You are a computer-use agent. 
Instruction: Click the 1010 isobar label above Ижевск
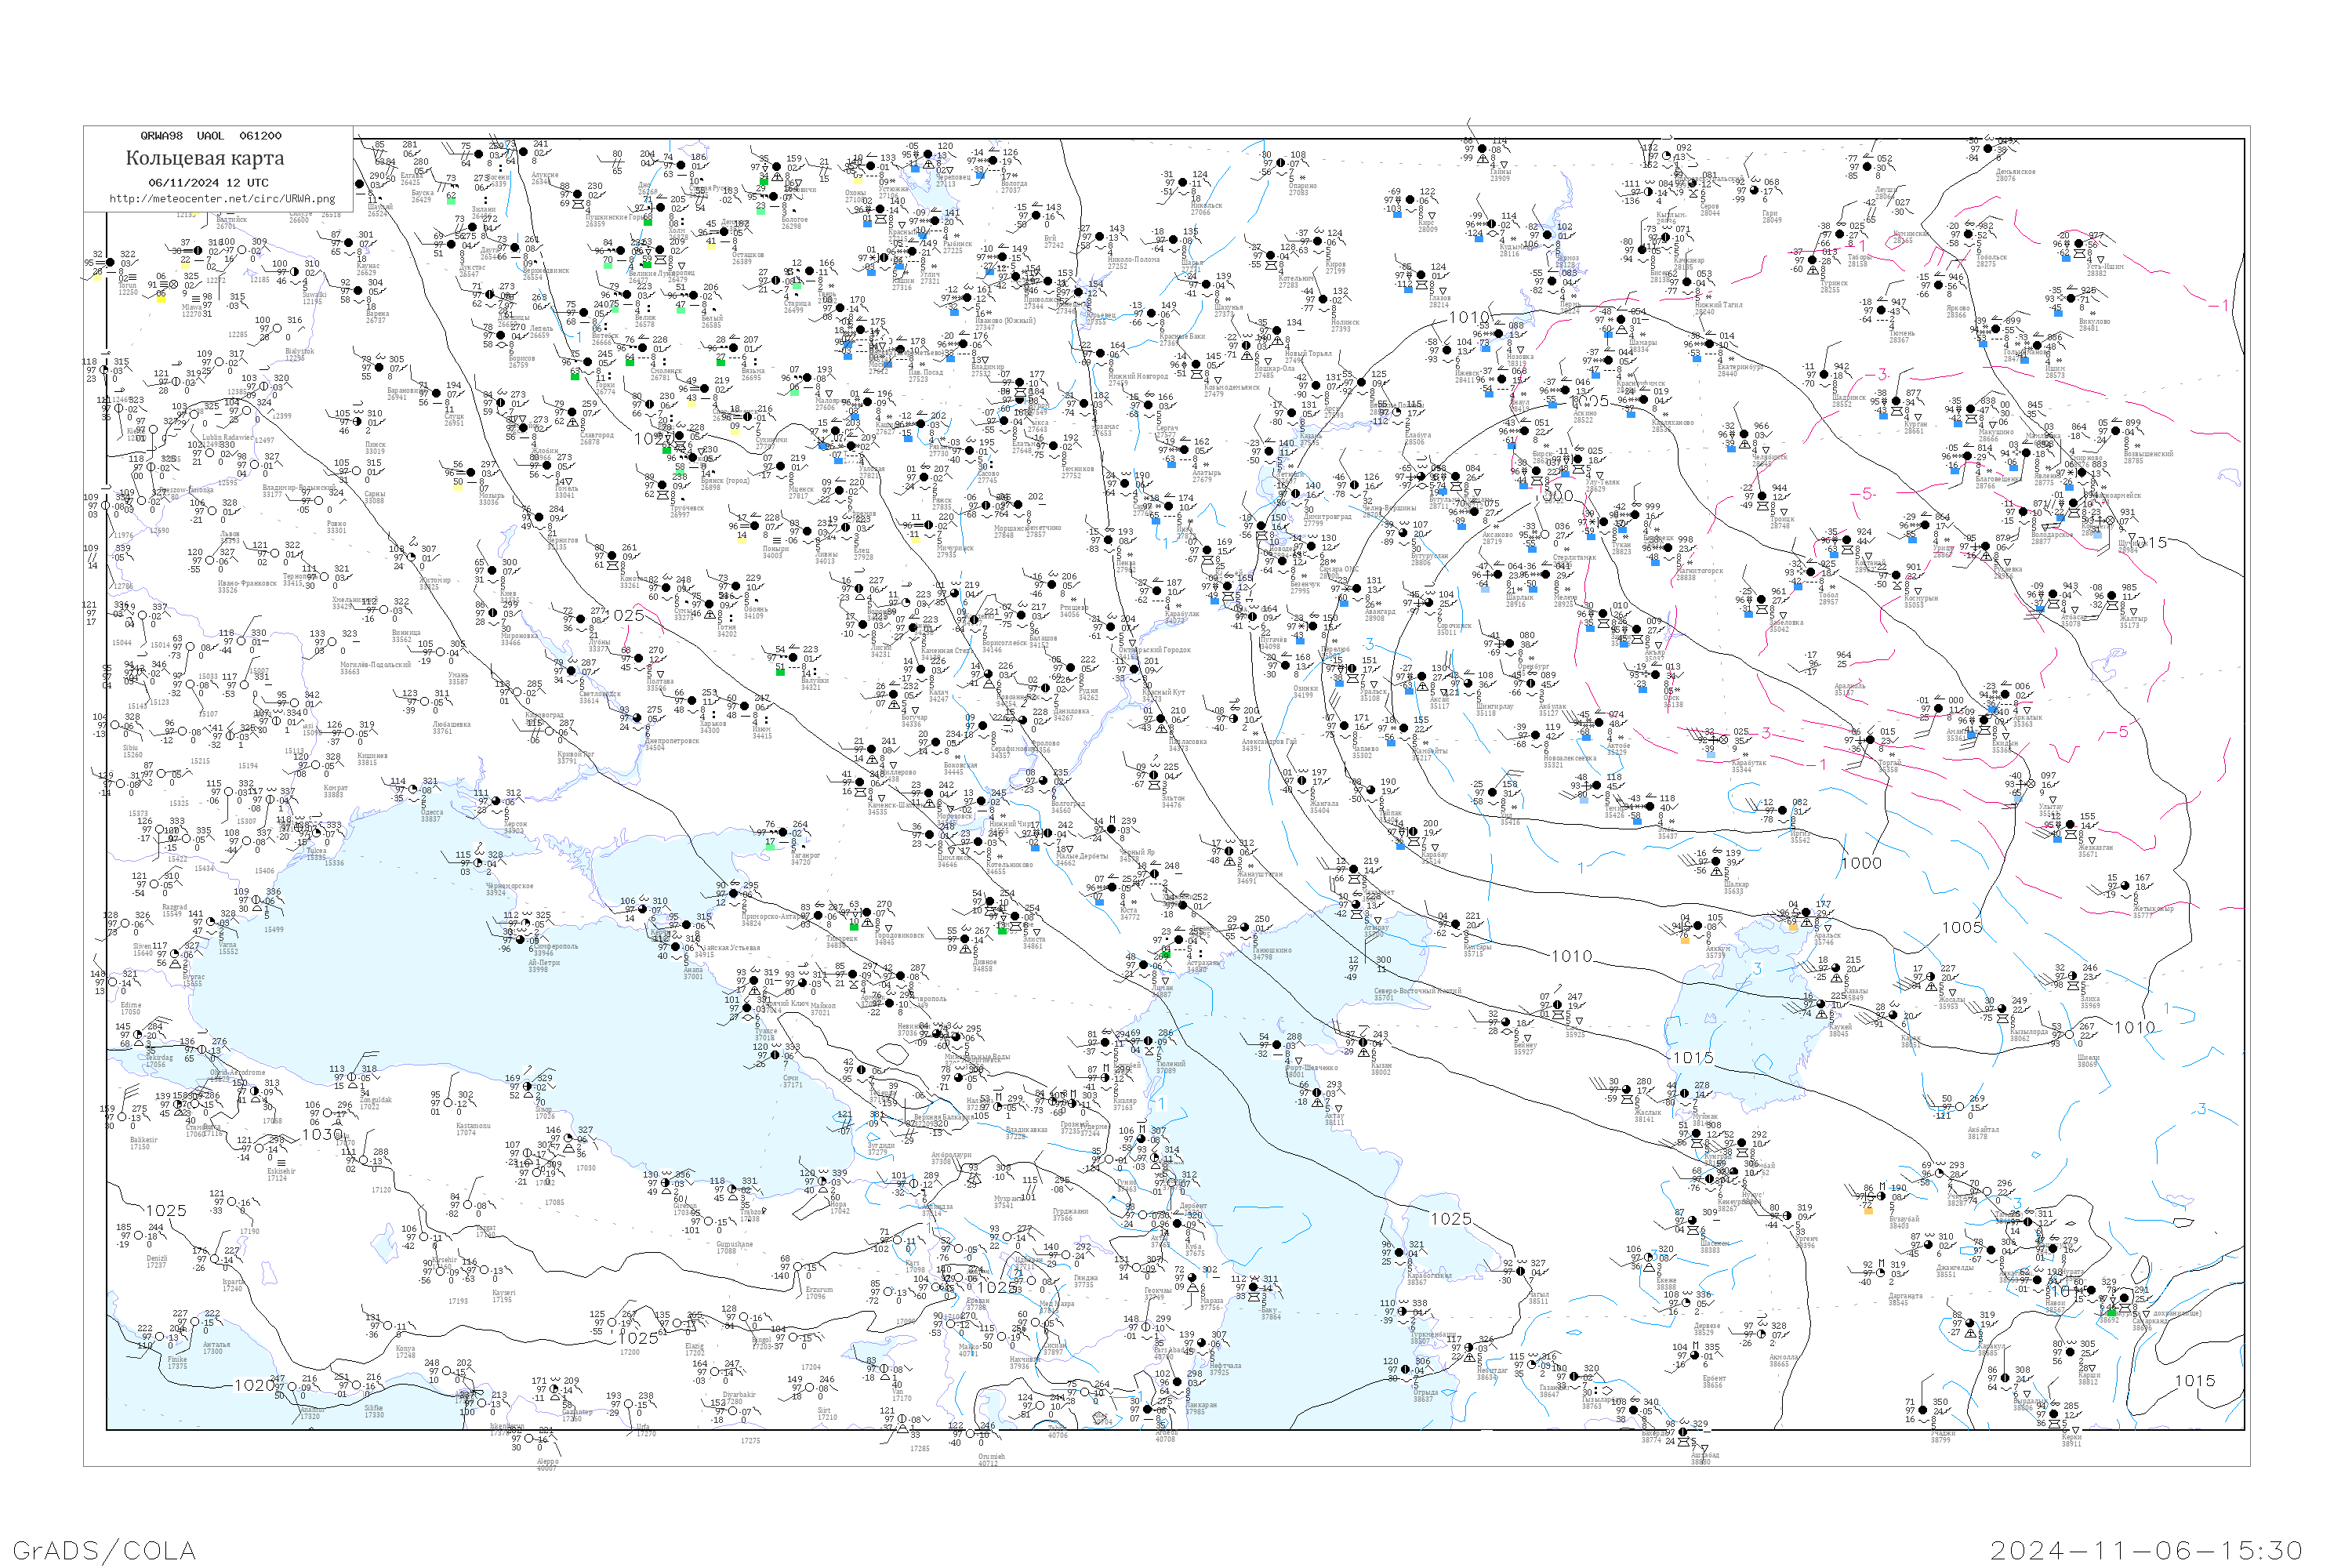point(1469,317)
